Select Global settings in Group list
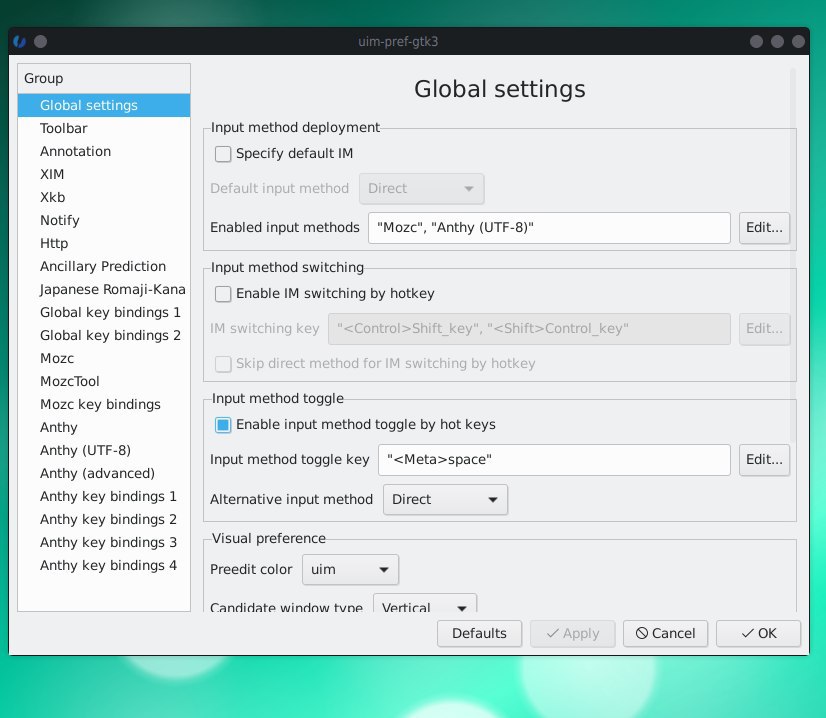826x718 pixels. 104,105
